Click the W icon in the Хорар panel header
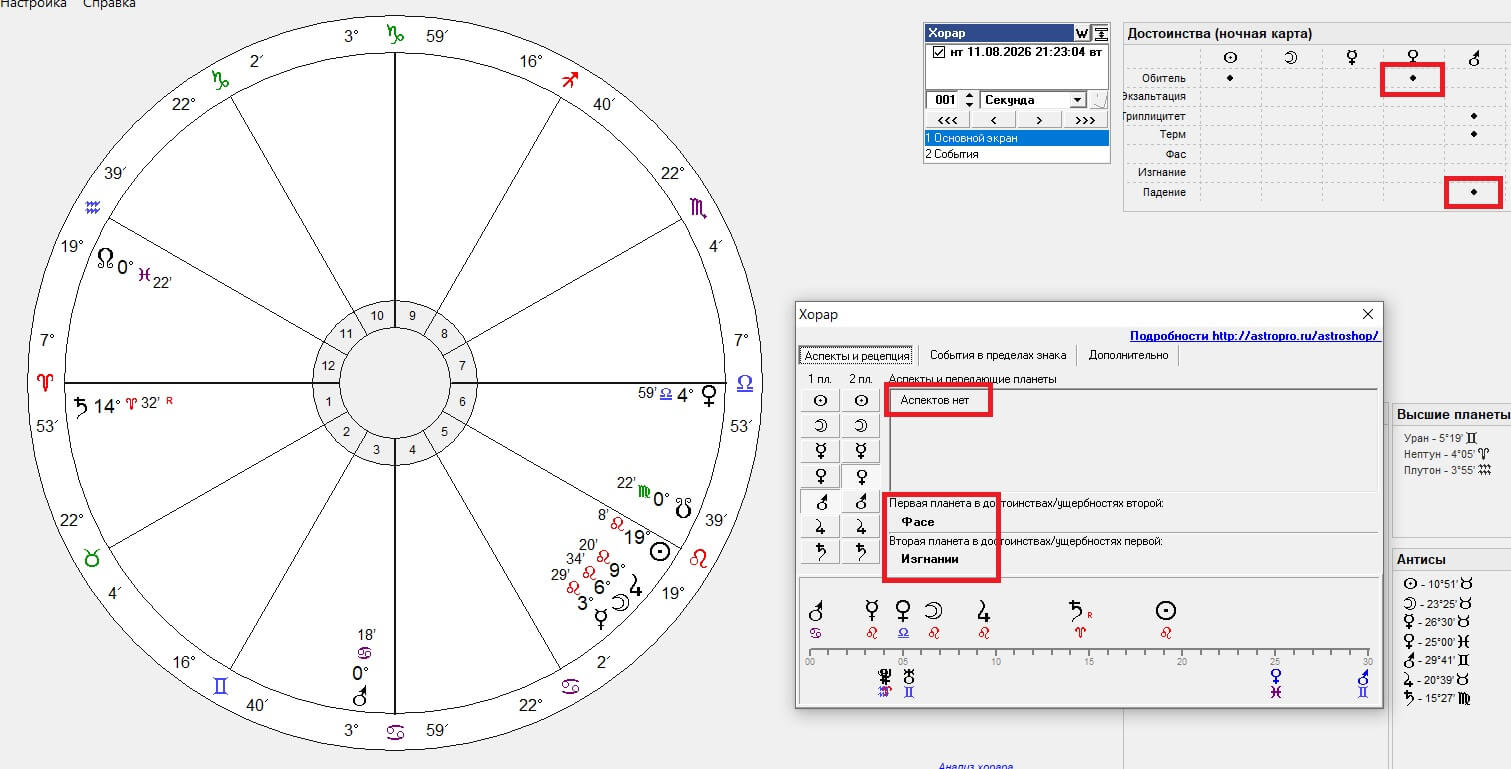1511x769 pixels. [1082, 33]
